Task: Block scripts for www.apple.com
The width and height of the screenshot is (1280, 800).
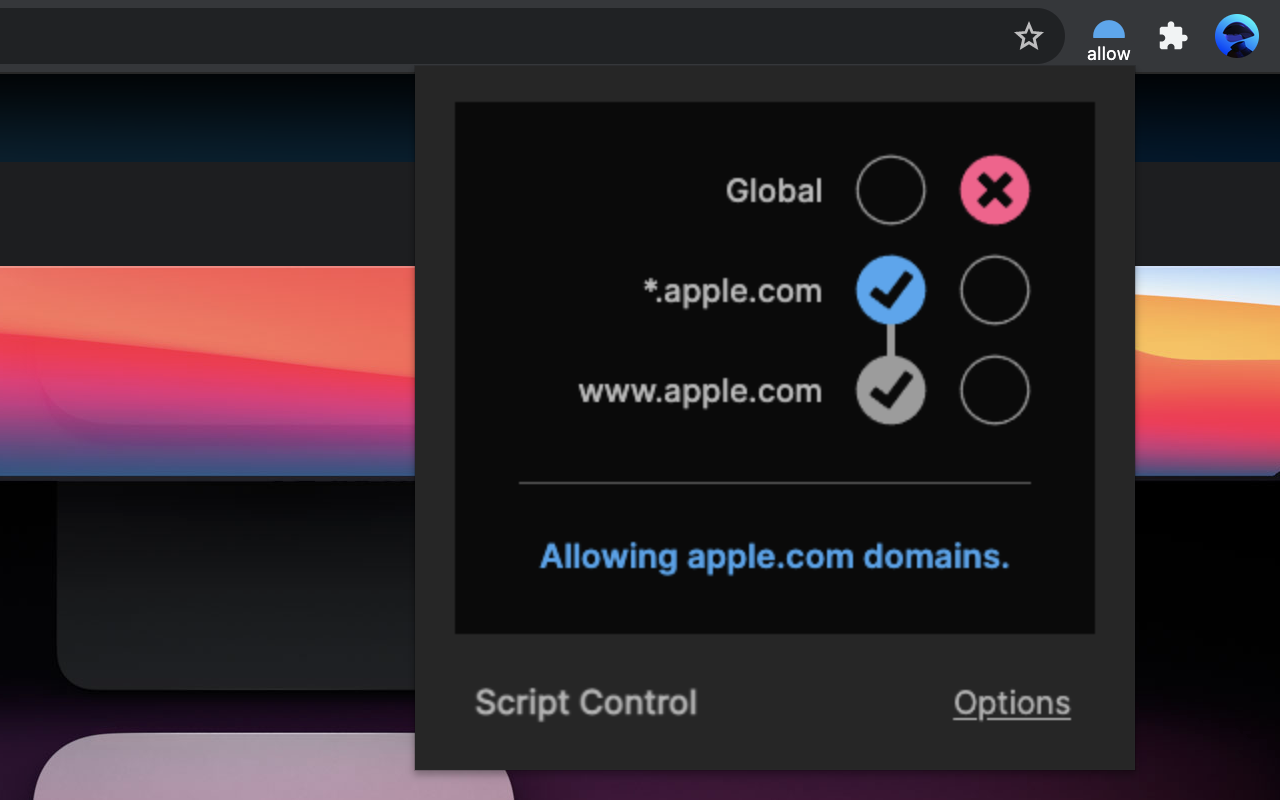Action: pos(994,390)
